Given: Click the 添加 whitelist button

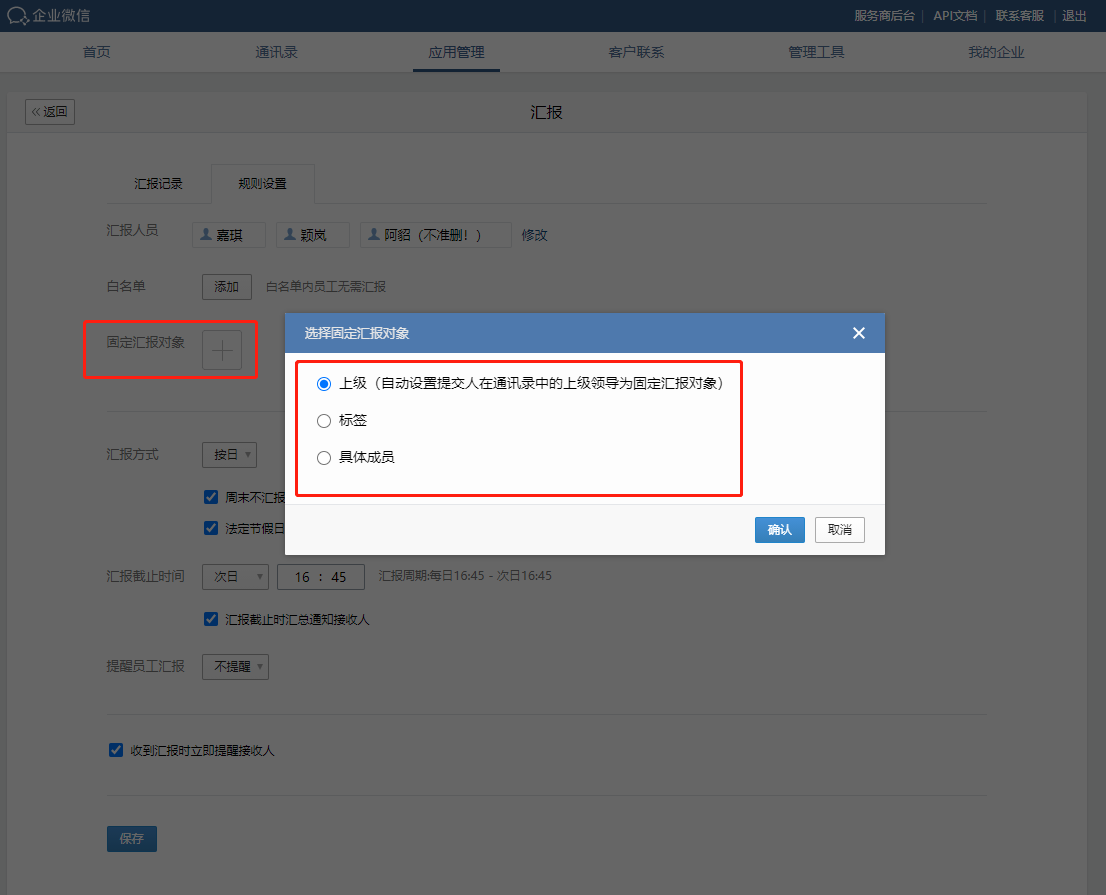Looking at the screenshot, I should click(226, 287).
